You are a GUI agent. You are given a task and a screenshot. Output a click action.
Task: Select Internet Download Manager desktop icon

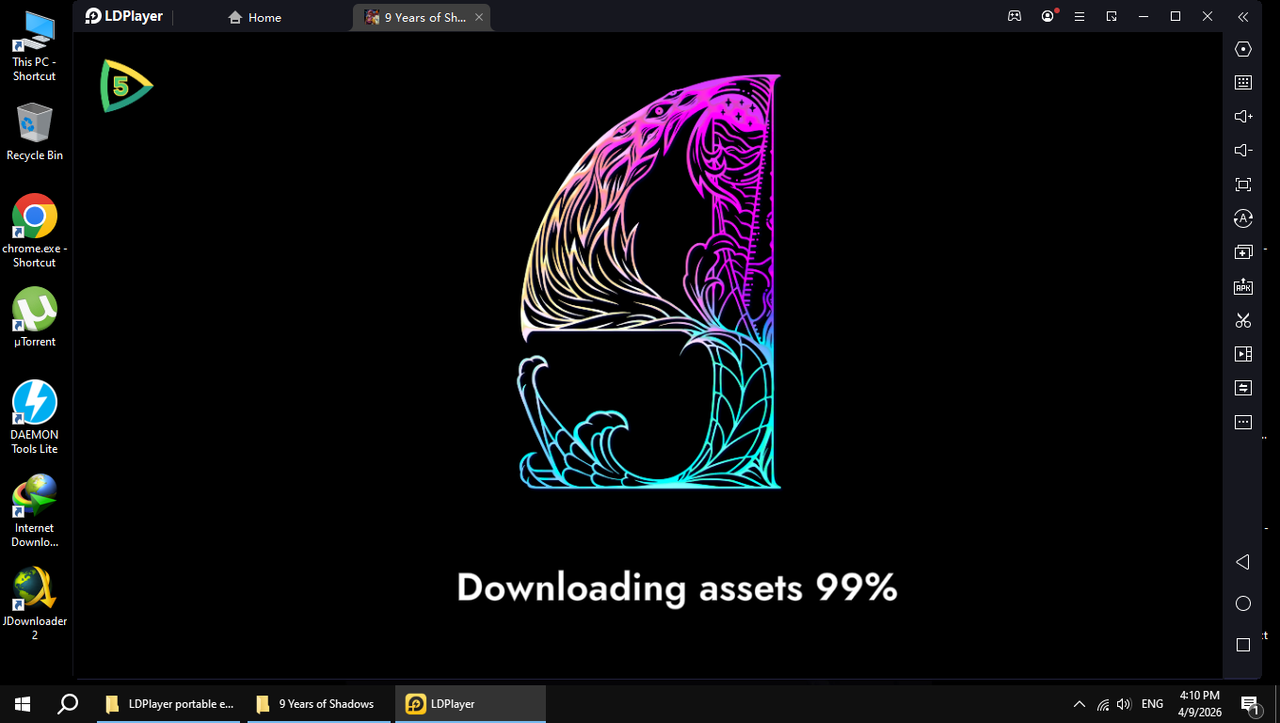tap(34, 511)
